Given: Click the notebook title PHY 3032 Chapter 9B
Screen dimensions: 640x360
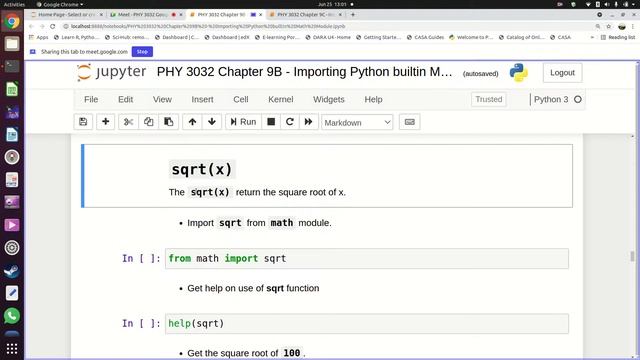Looking at the screenshot, I should (x=304, y=72).
